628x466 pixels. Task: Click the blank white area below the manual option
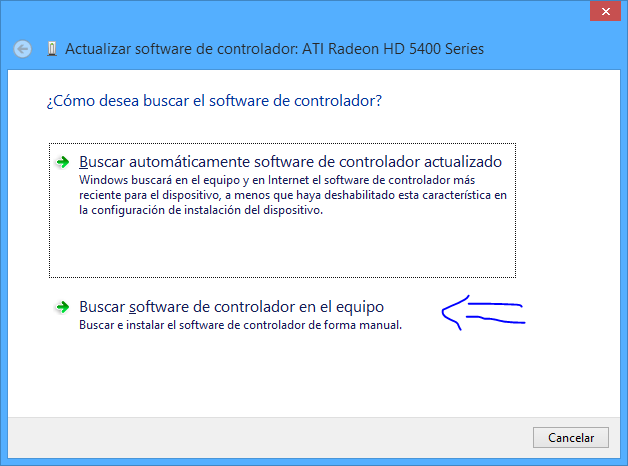[314, 374]
